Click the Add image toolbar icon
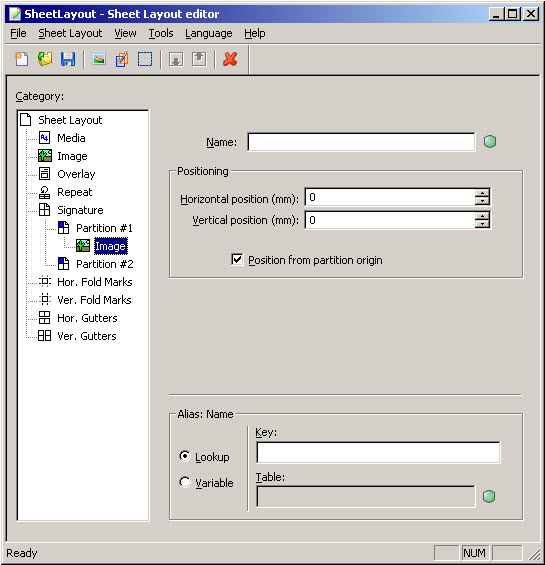The image size is (545, 565). tap(99, 59)
